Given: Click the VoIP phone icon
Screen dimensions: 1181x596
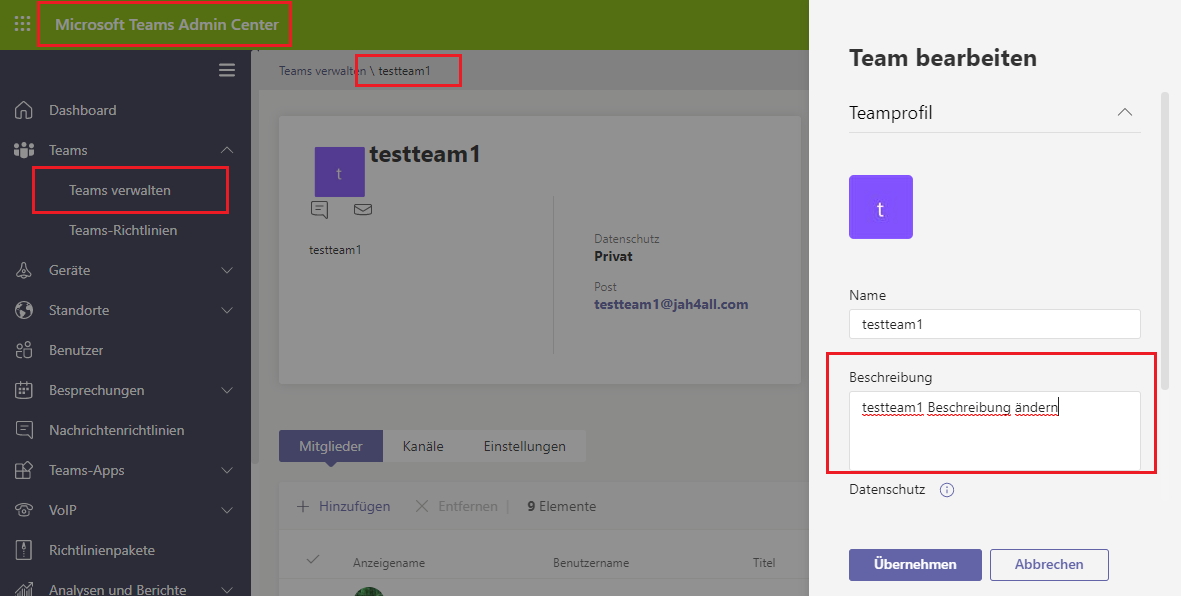Looking at the screenshot, I should coord(23,509).
